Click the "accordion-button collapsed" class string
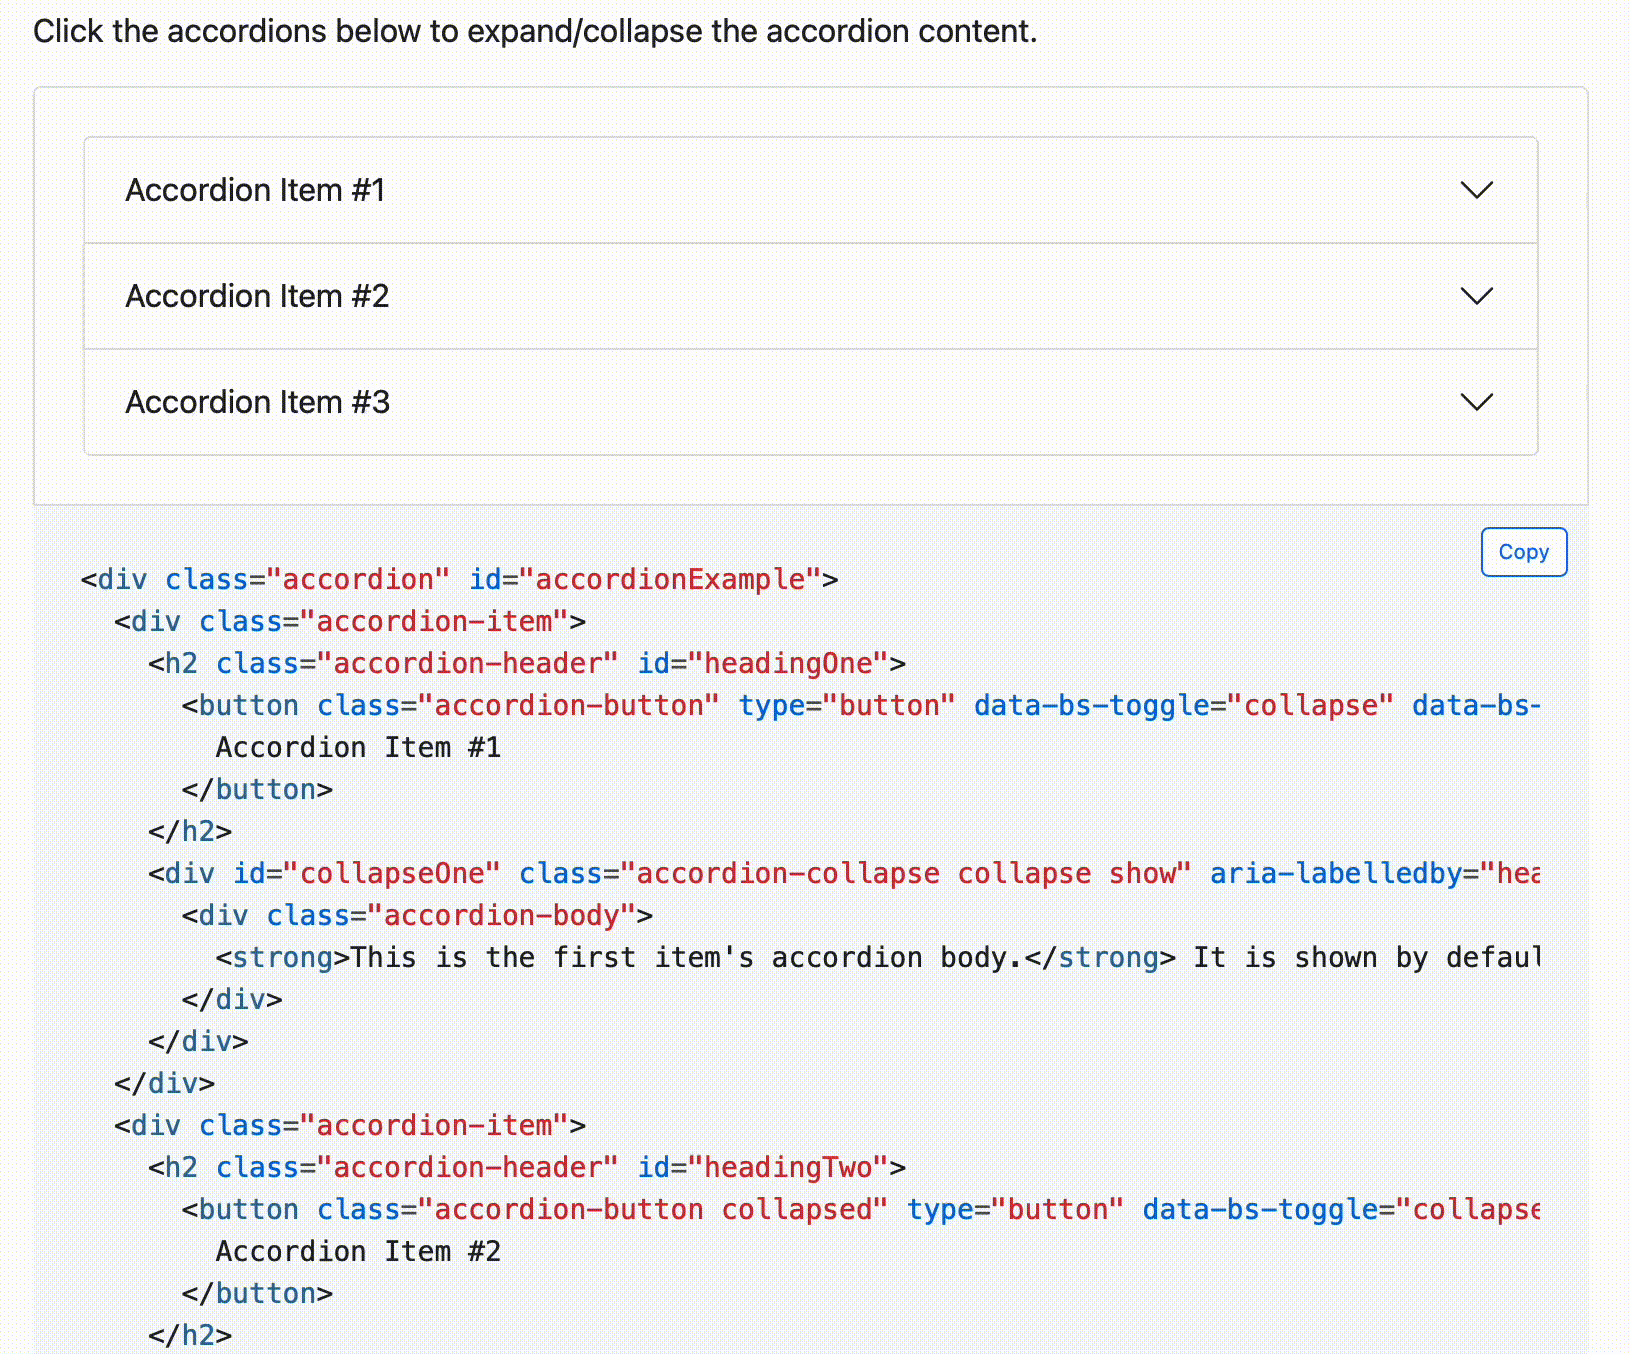Viewport: 1630px width, 1354px height. tap(653, 1209)
